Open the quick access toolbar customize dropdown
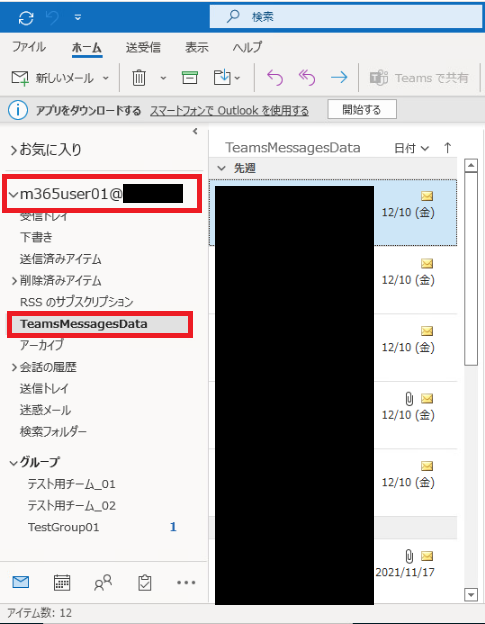This screenshot has height=624, width=485. (78, 18)
